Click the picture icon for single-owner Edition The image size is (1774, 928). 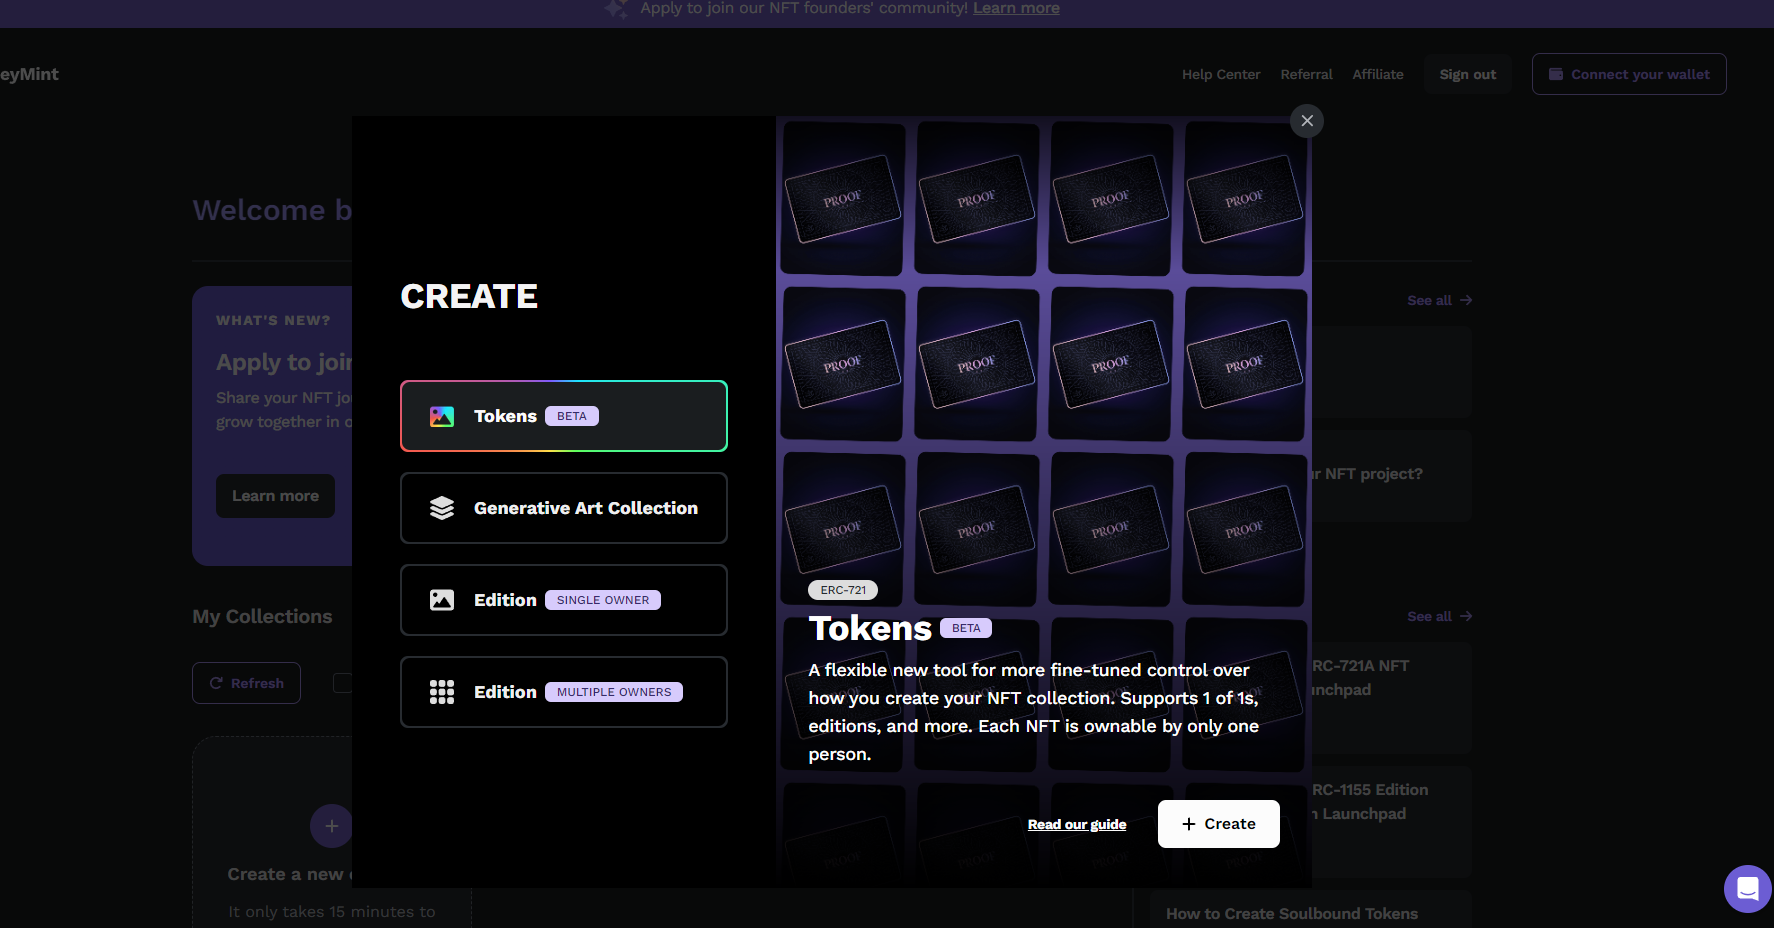click(x=442, y=600)
